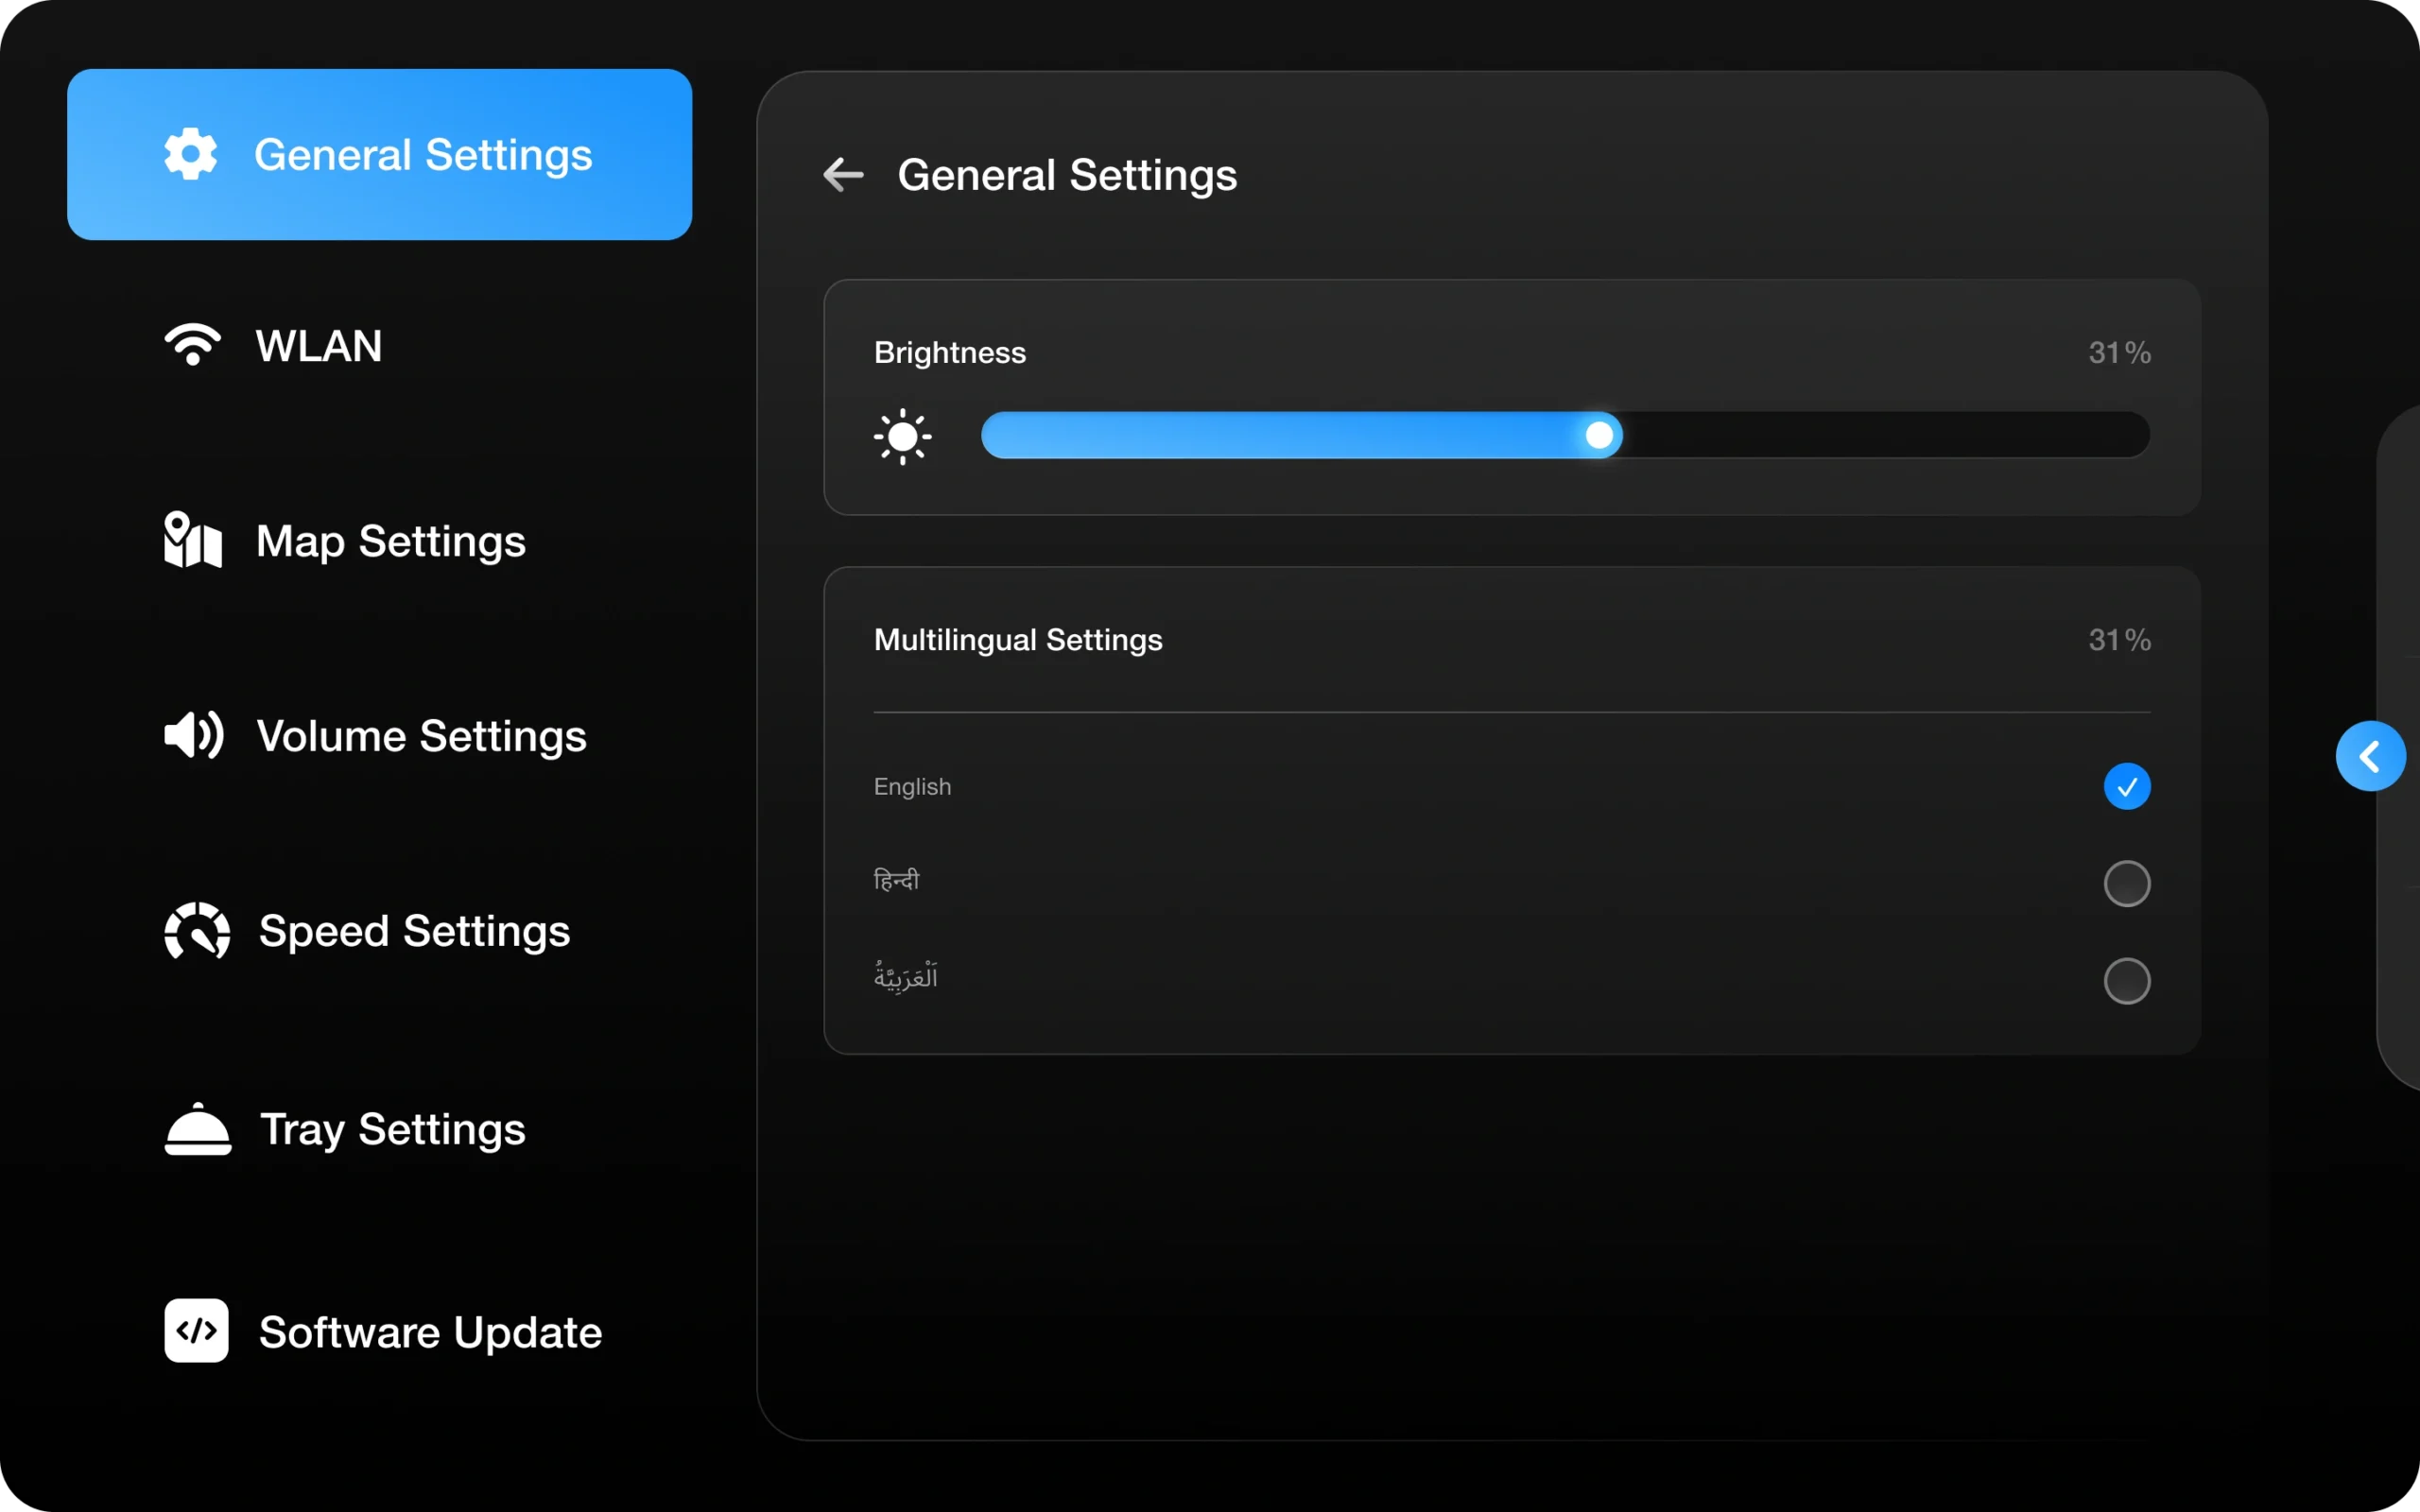
Task: Open the Tray Settings label
Action: (392, 1129)
